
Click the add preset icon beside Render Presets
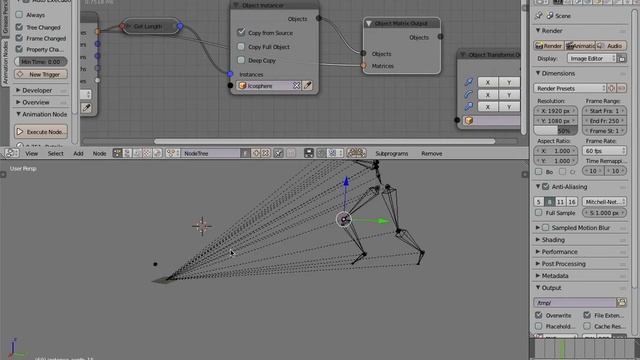(611, 88)
